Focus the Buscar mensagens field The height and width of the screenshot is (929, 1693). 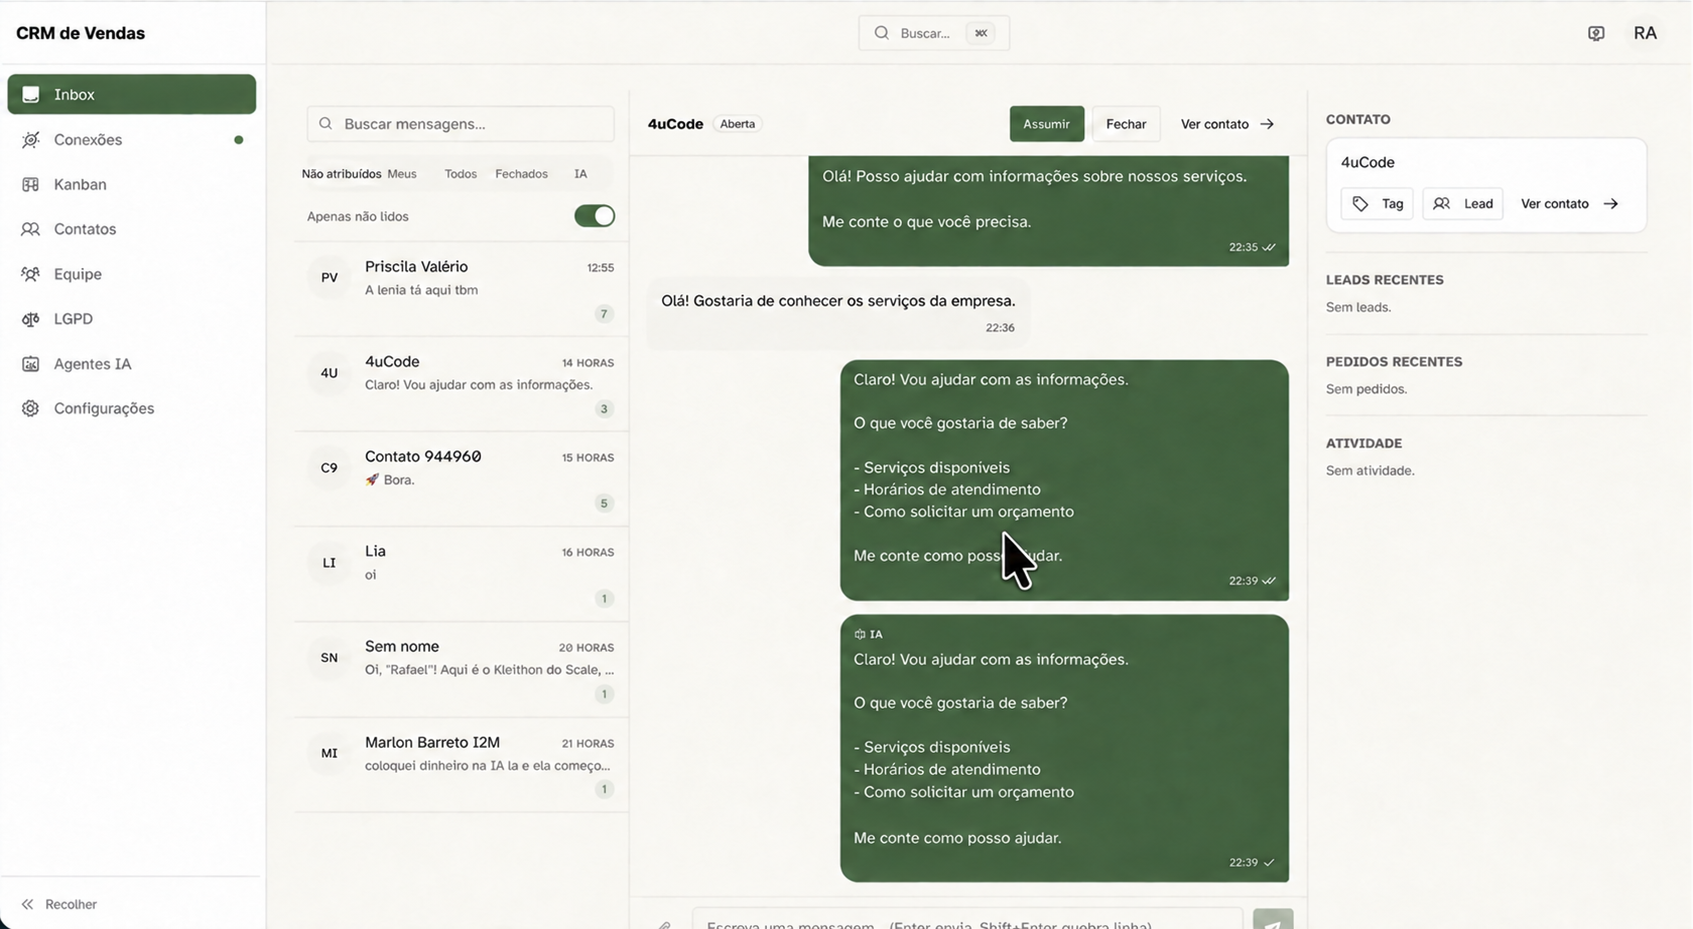click(461, 124)
